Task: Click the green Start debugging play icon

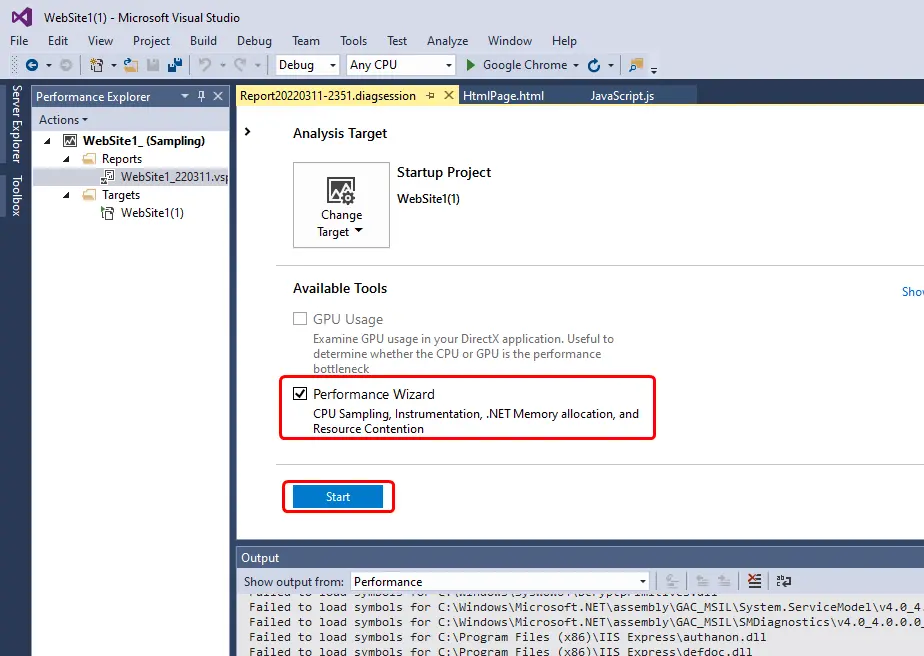Action: pos(470,65)
